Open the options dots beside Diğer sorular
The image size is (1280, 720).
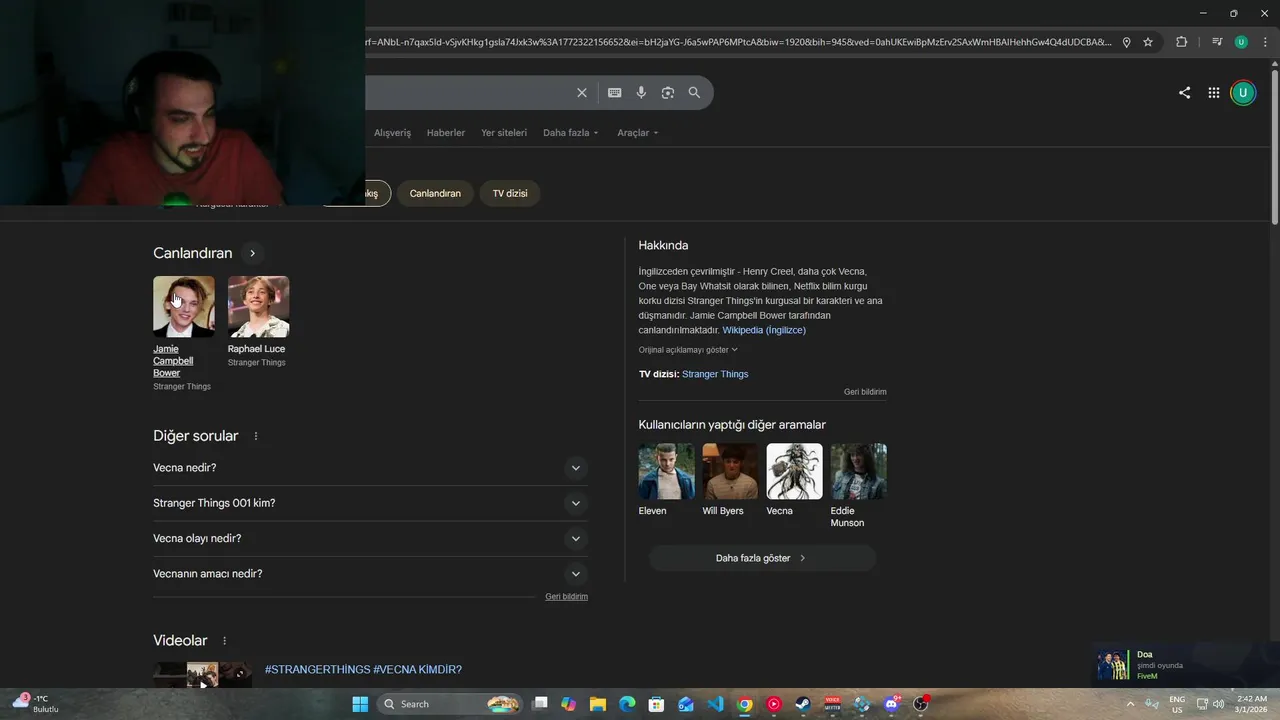click(256, 436)
